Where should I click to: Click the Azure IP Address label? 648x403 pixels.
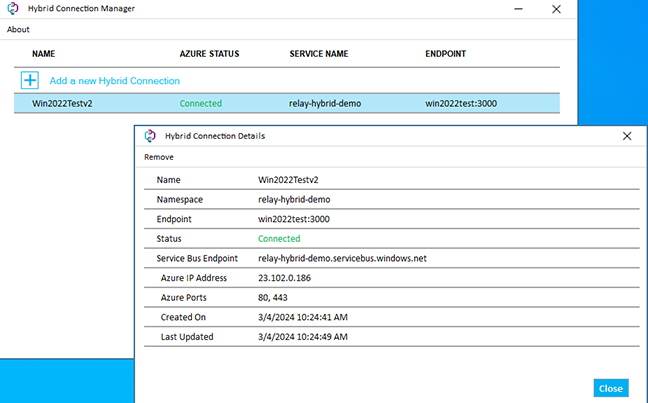tap(194, 278)
